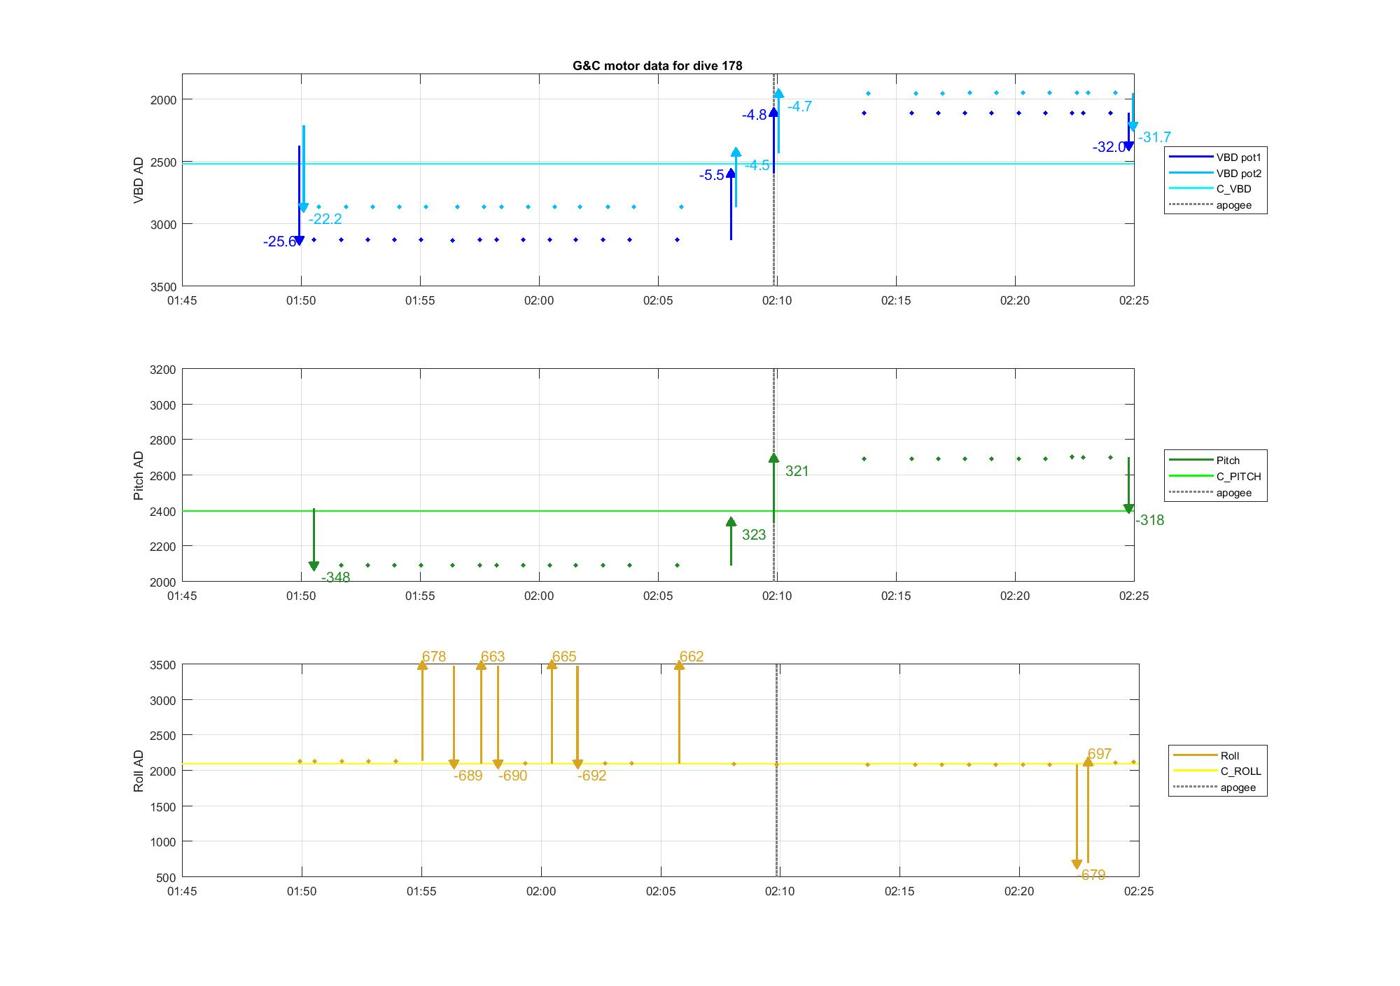Click the 2400 tick on Pitch axis

point(163,512)
